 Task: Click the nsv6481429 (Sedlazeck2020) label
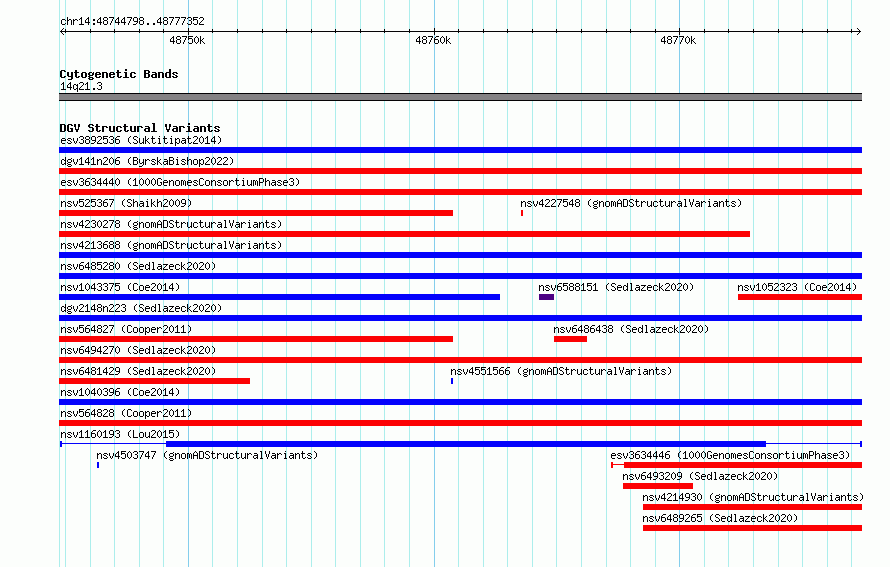click(x=138, y=371)
